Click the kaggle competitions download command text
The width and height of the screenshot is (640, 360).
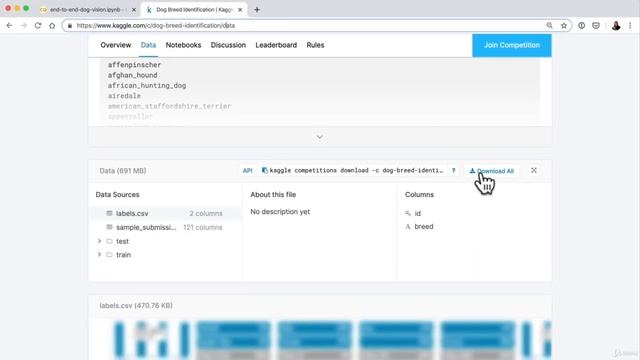coord(356,170)
